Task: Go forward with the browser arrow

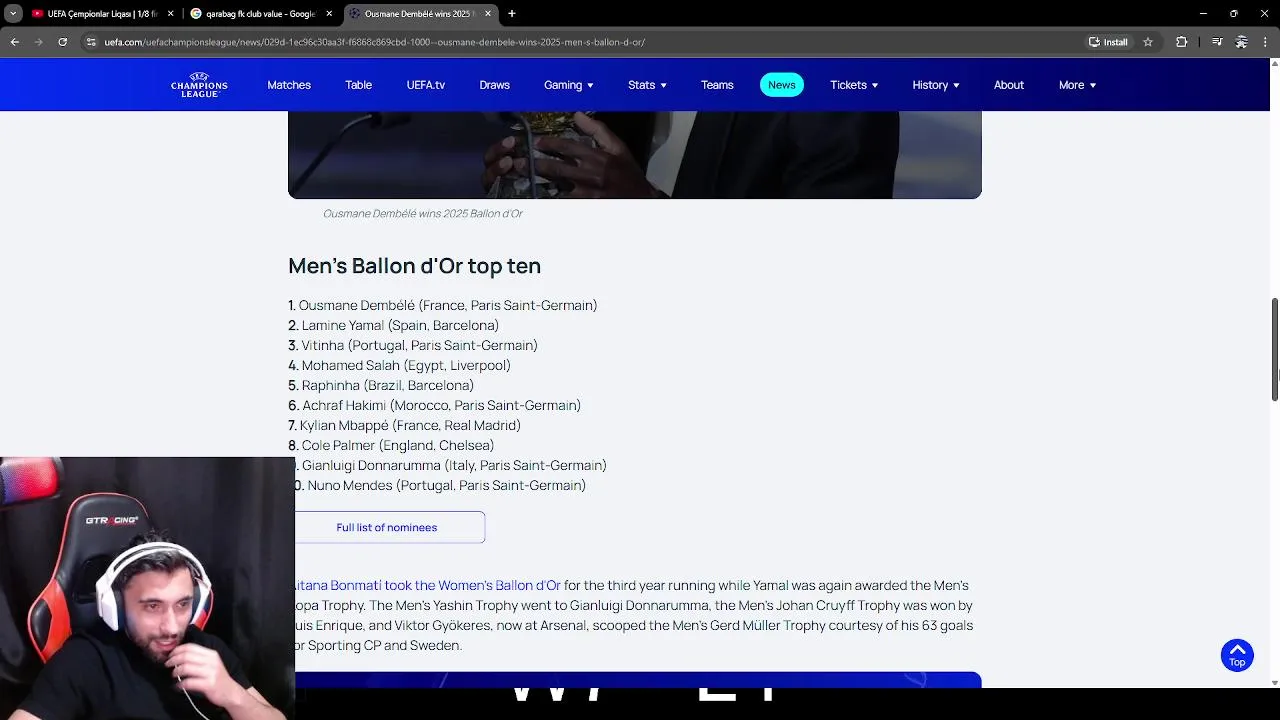Action: click(38, 42)
